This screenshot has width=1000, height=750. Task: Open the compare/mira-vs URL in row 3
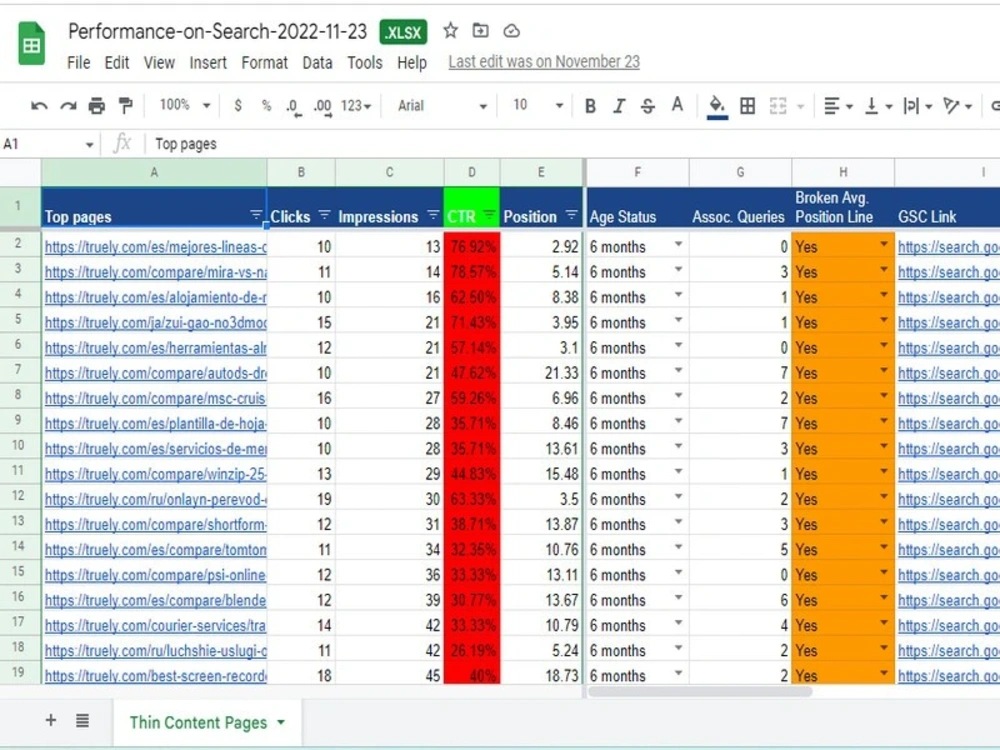[x=155, y=272]
